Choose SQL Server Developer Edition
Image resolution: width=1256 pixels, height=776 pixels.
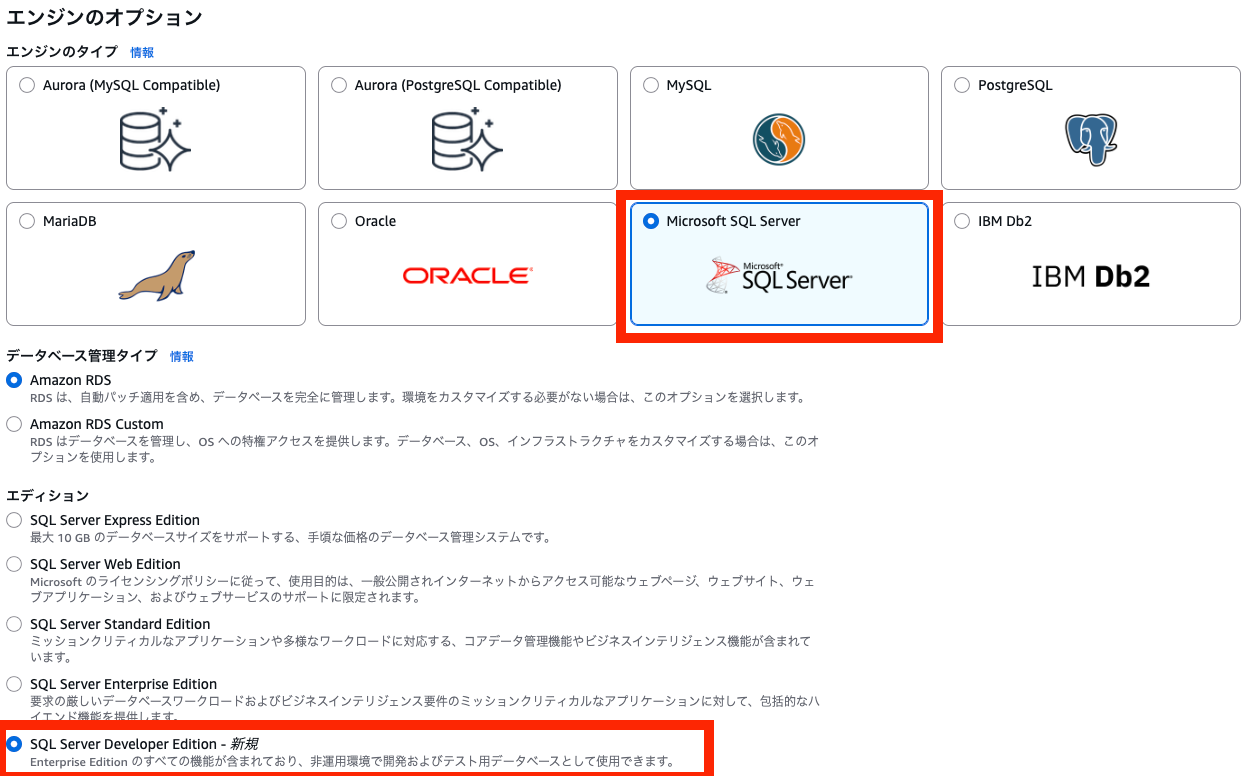pyautogui.click(x=14, y=745)
